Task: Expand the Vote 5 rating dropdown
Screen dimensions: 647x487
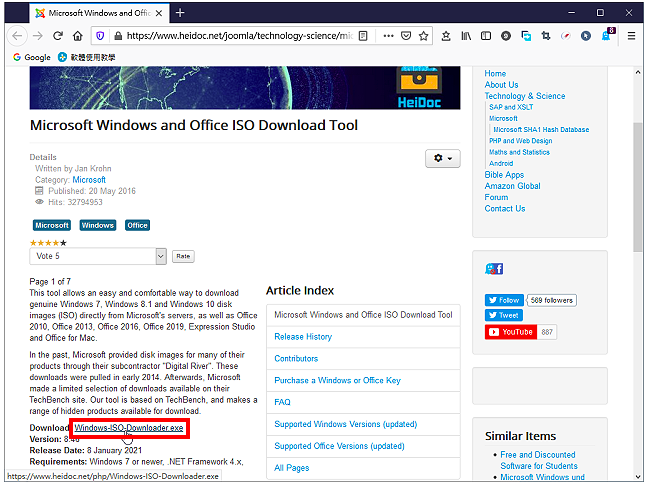Action: click(x=98, y=256)
